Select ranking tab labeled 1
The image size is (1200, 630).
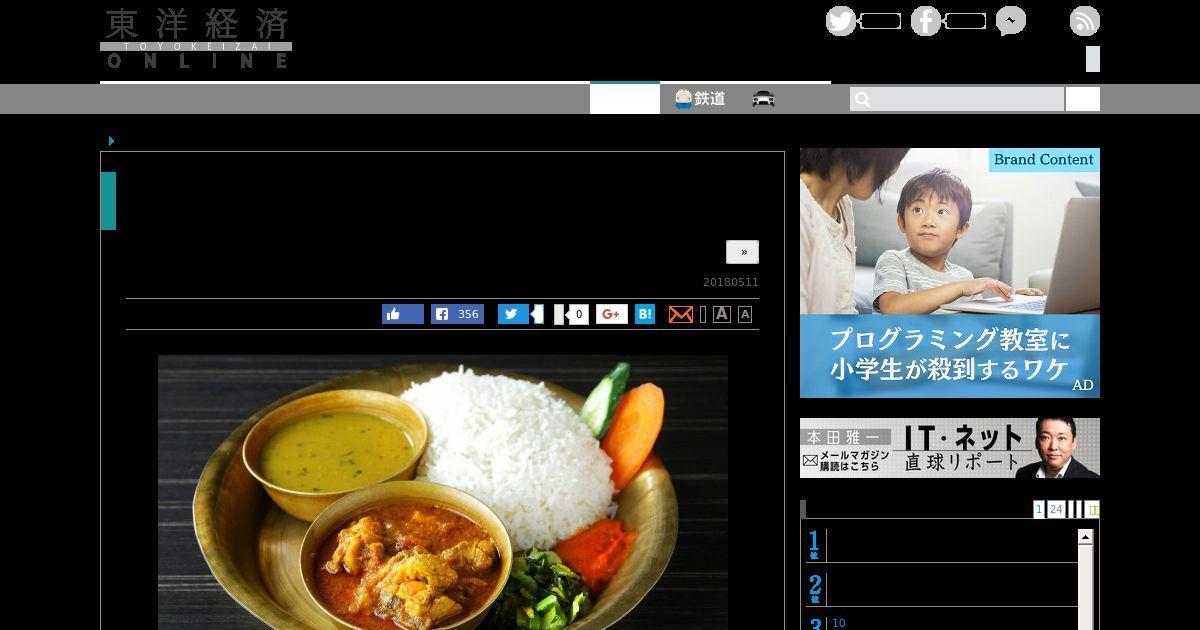(x=1039, y=509)
